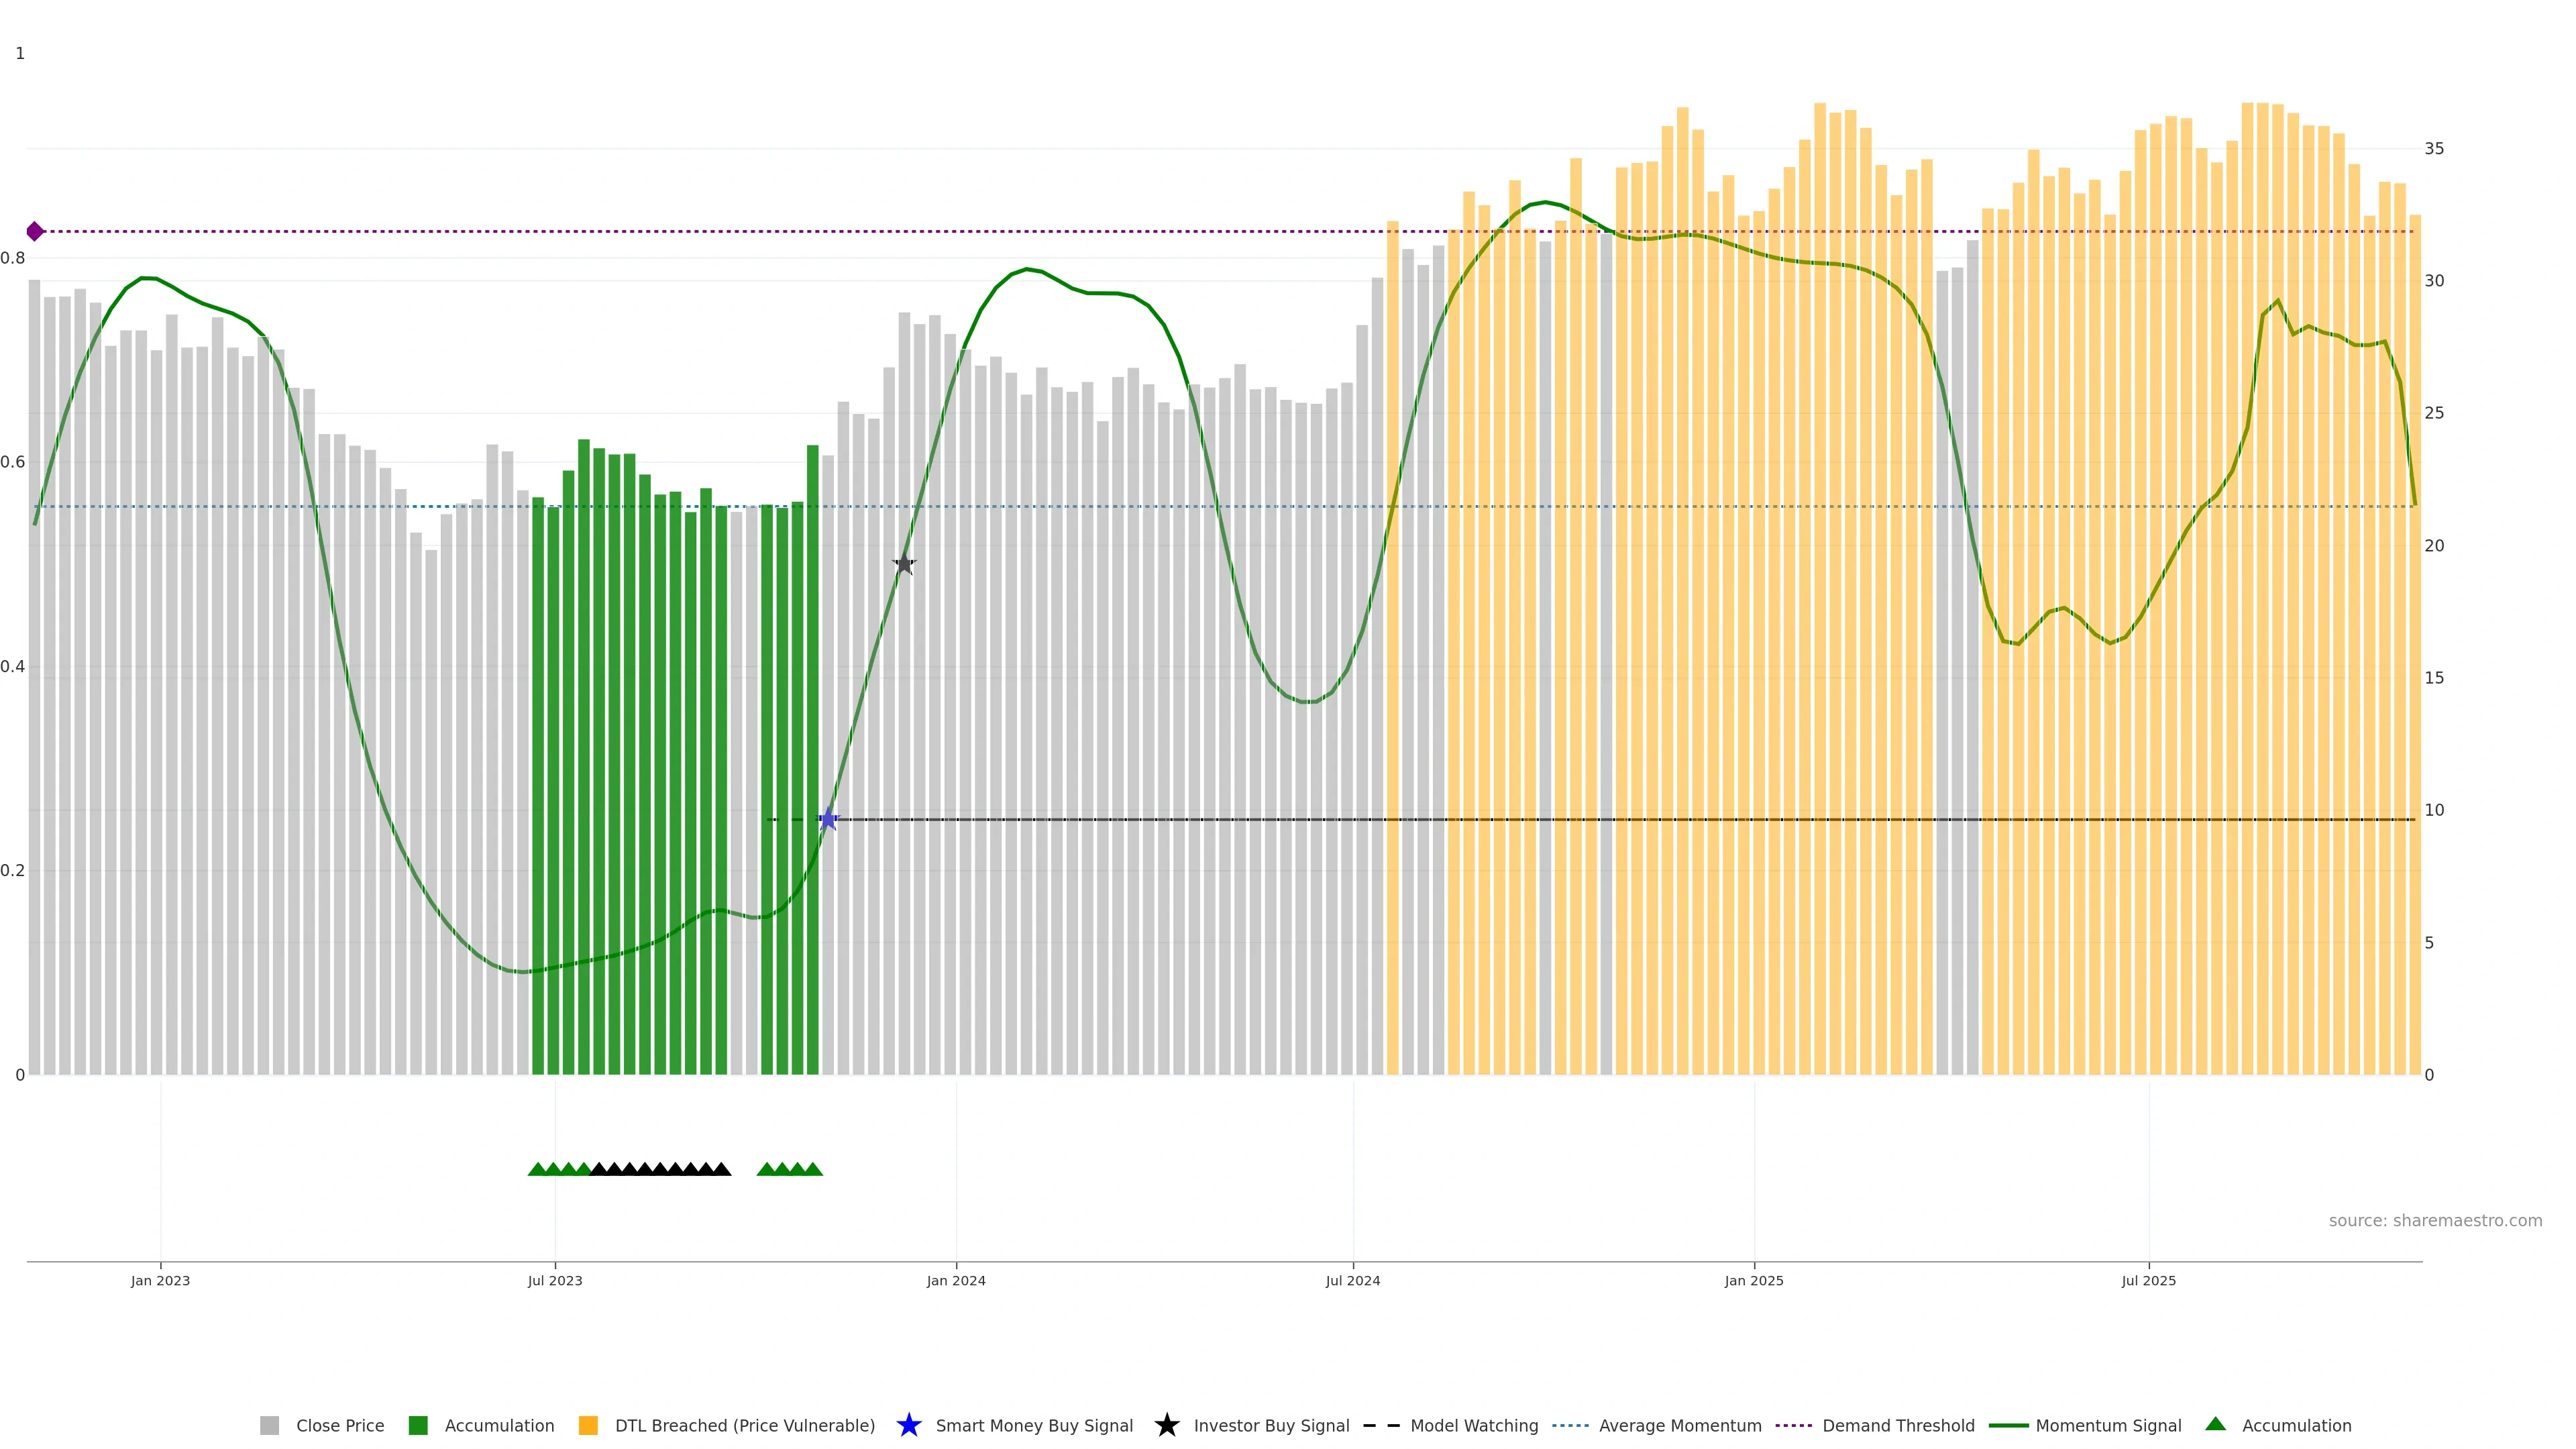Click the purple Demand Threshold diamond marker
Viewport: 2576px width, 1449px height.
click(35, 232)
